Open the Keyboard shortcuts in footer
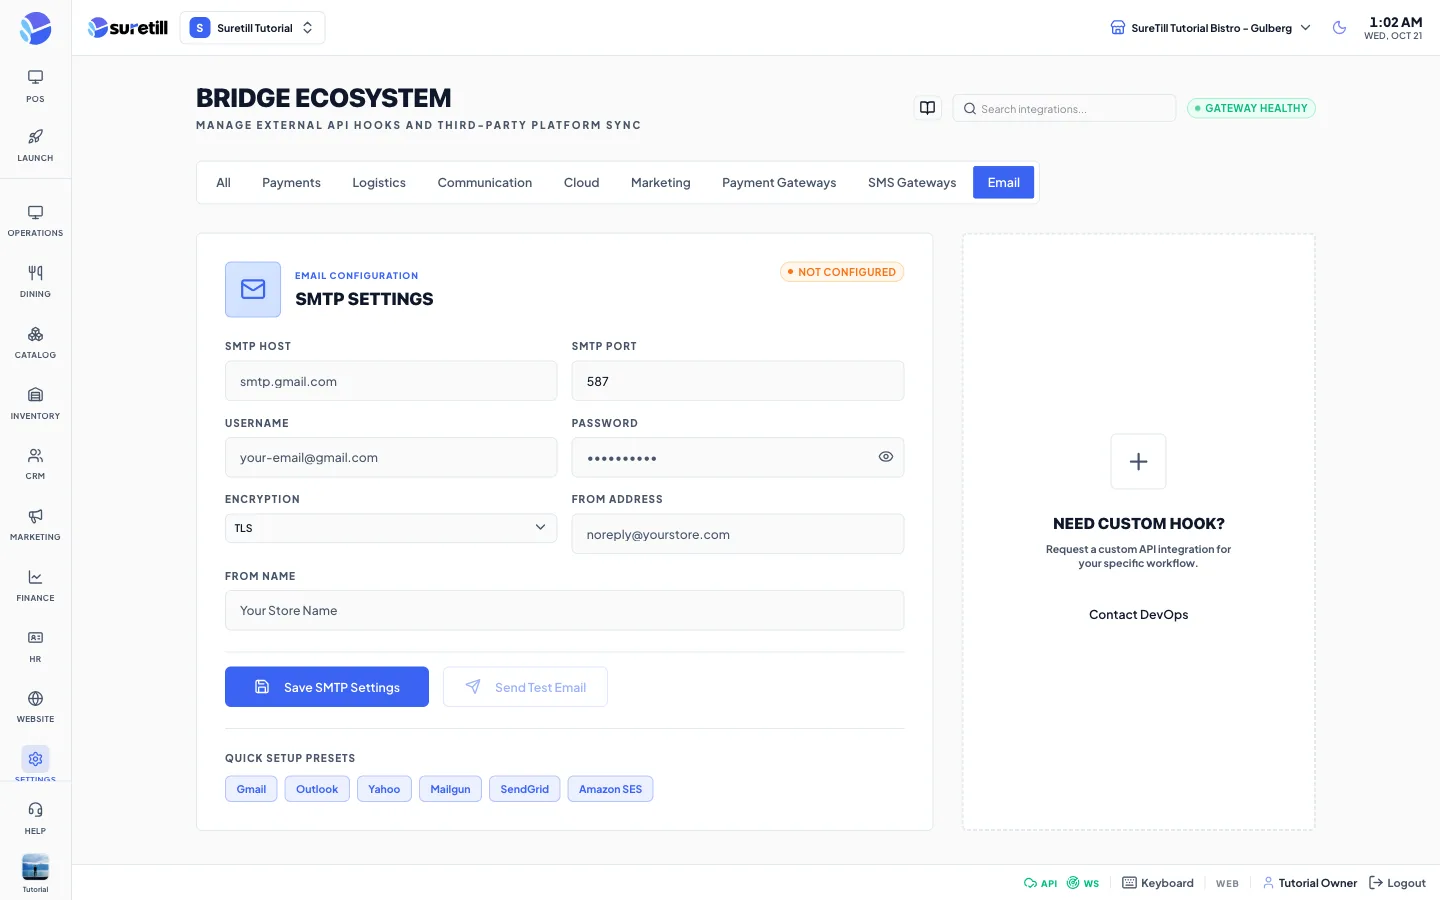 [x=1158, y=883]
